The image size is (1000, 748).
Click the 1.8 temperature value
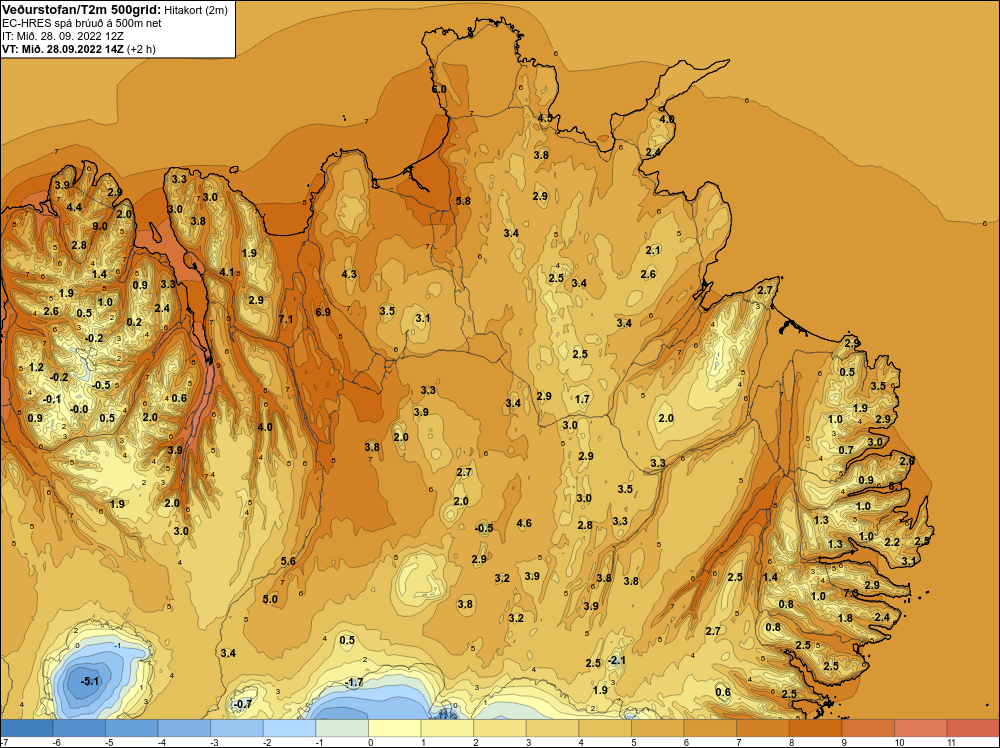pos(846,618)
